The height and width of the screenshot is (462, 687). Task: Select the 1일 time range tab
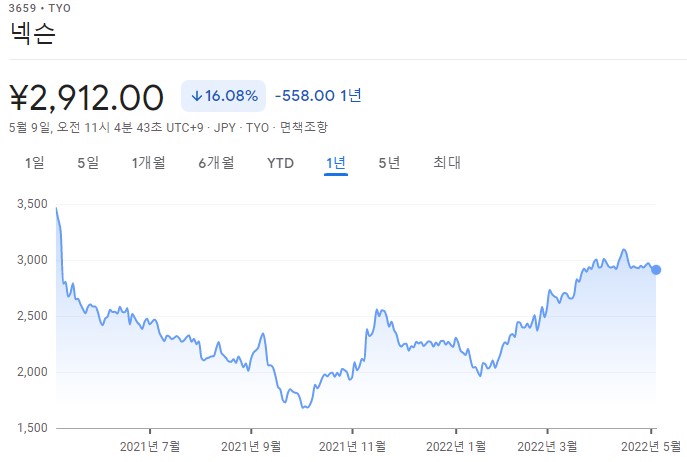(35, 163)
